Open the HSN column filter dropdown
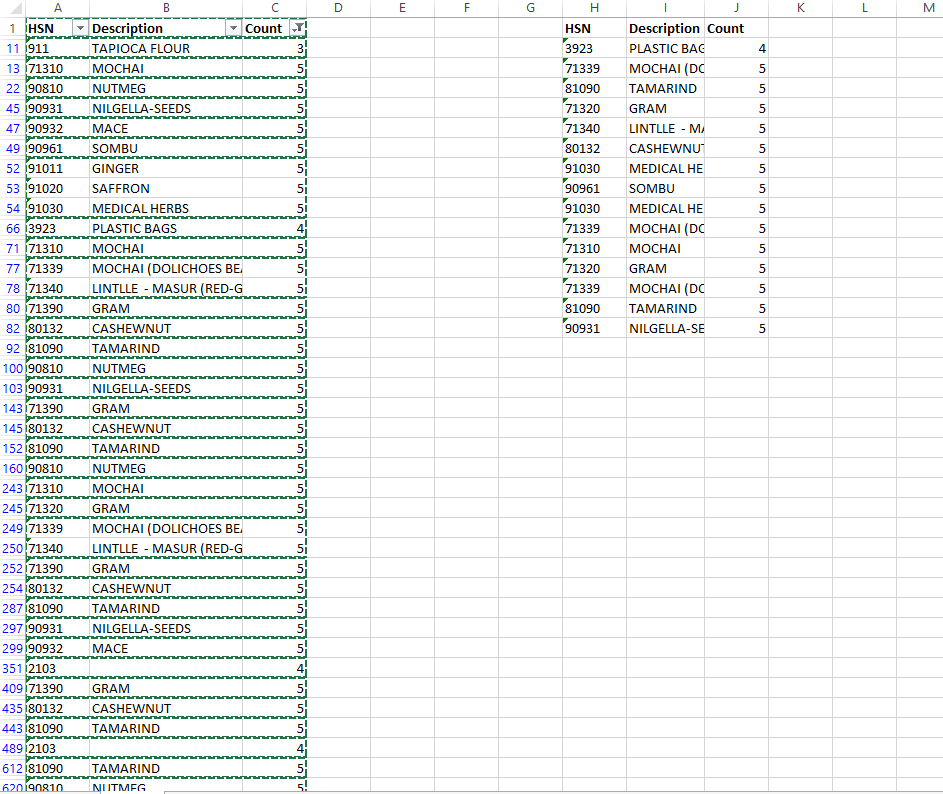 [80, 28]
